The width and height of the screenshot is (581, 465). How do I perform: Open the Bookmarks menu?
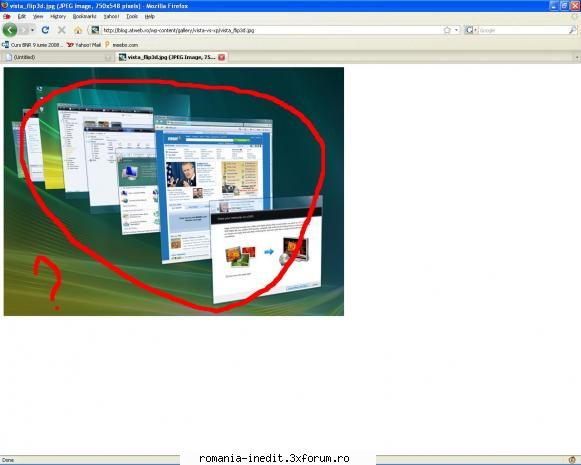(84, 16)
